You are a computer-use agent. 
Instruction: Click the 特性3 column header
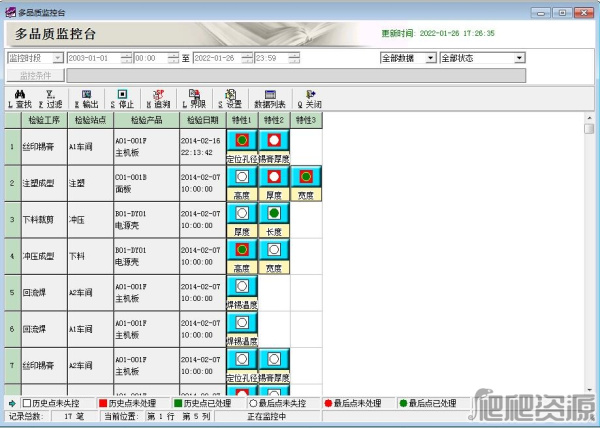[x=306, y=120]
